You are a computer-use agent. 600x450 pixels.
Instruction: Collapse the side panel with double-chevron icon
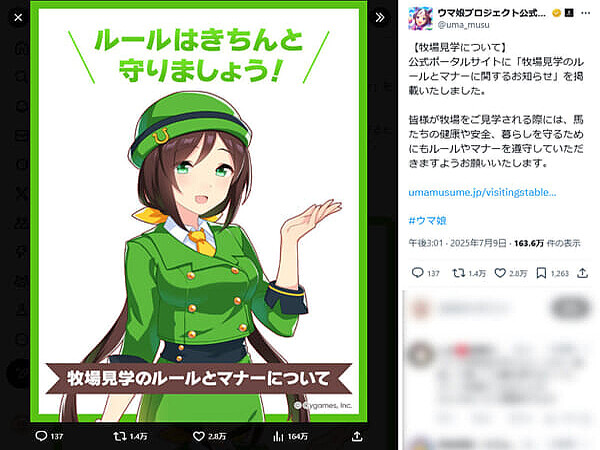(380, 18)
